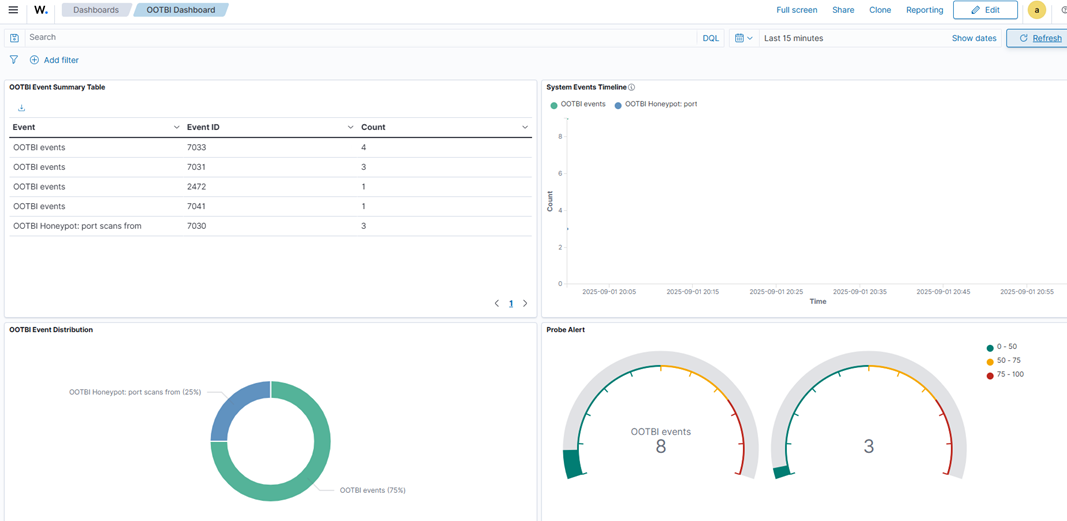Go to the previous table page arrow

497,303
